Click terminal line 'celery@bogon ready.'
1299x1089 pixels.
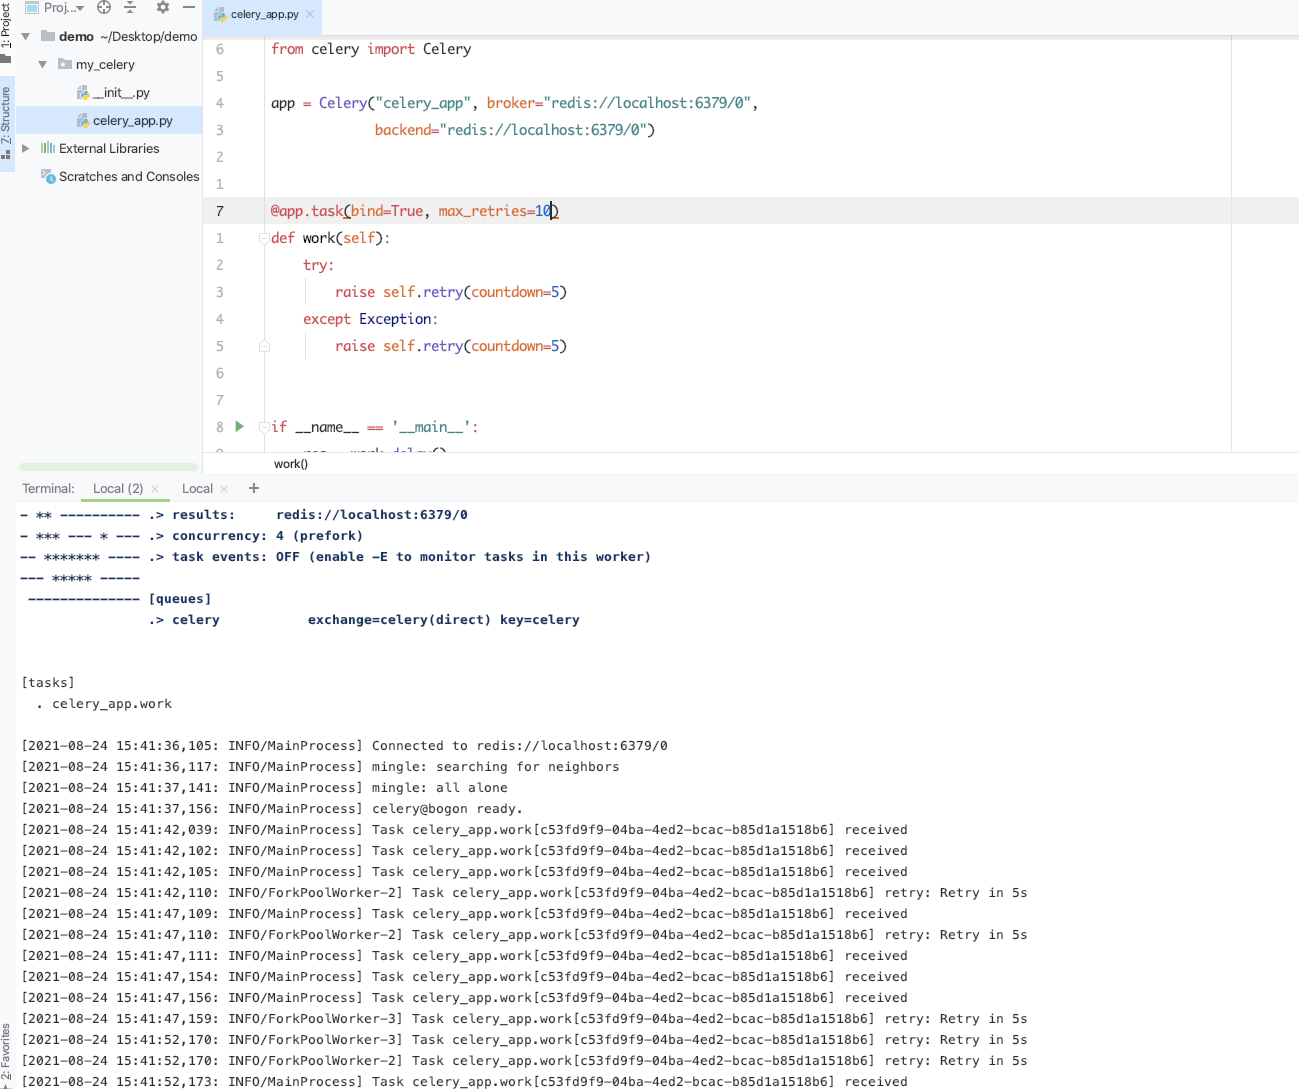(x=447, y=809)
